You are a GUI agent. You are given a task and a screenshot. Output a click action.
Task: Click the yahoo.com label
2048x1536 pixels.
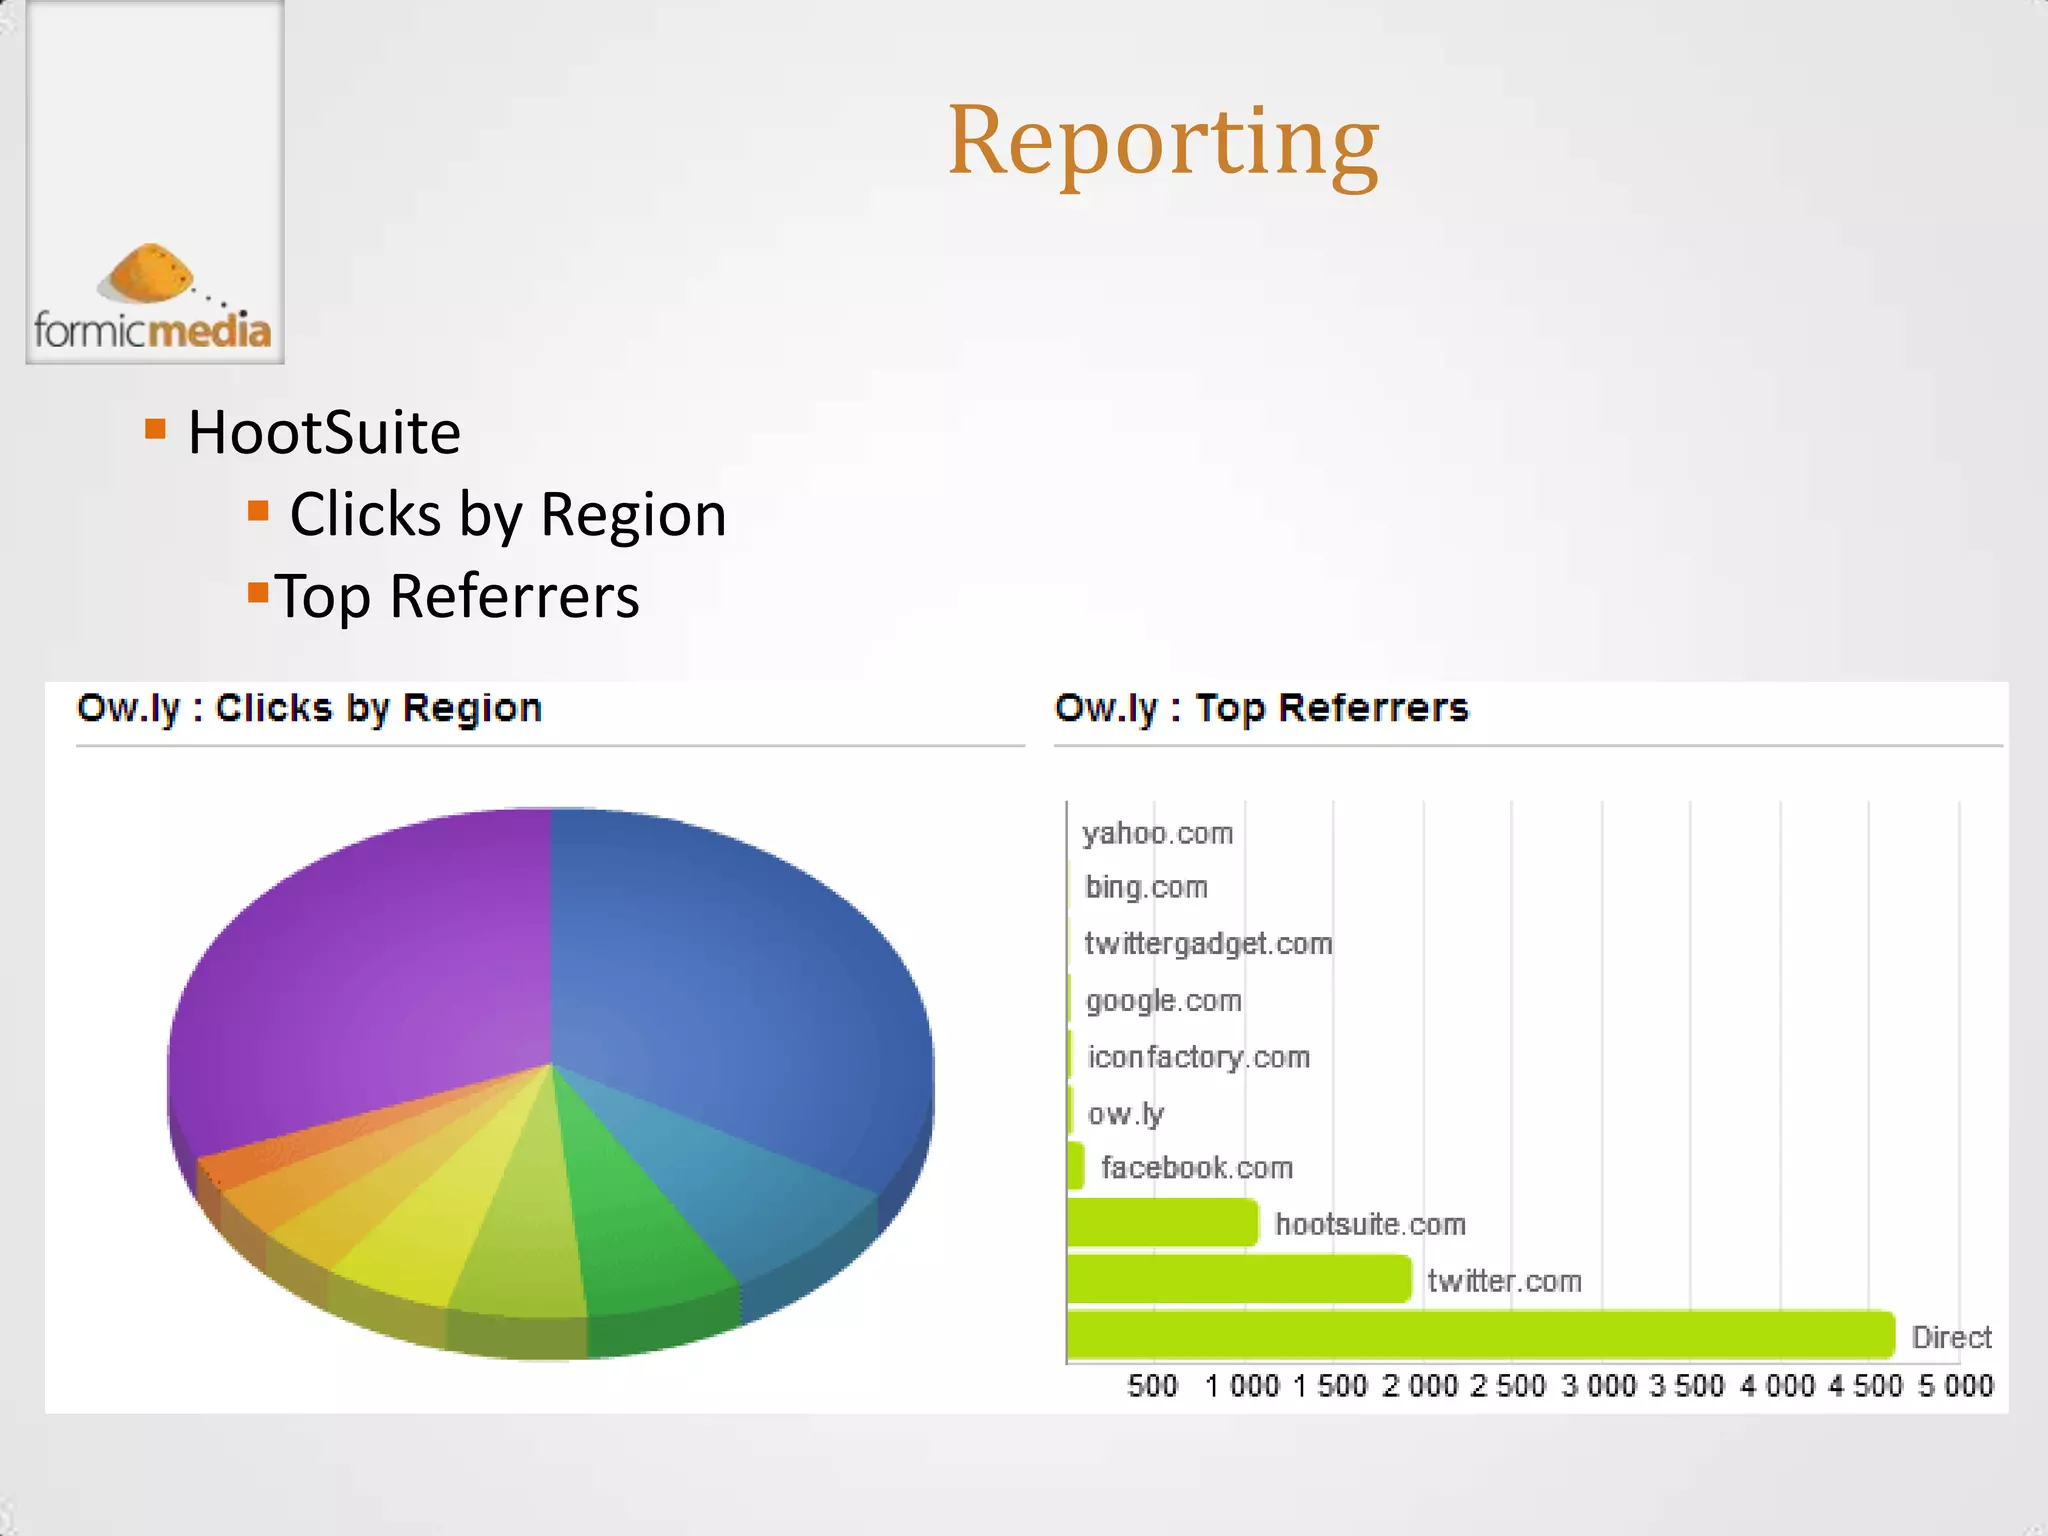(1158, 833)
